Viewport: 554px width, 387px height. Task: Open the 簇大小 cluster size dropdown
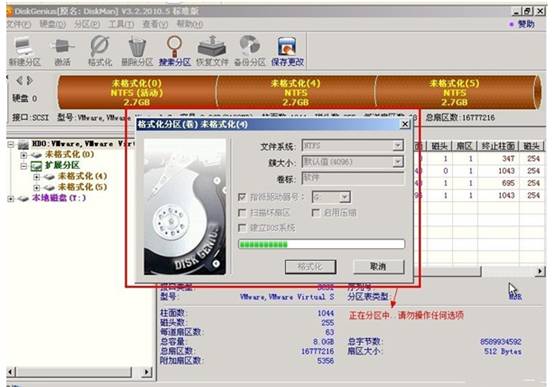[x=398, y=162]
